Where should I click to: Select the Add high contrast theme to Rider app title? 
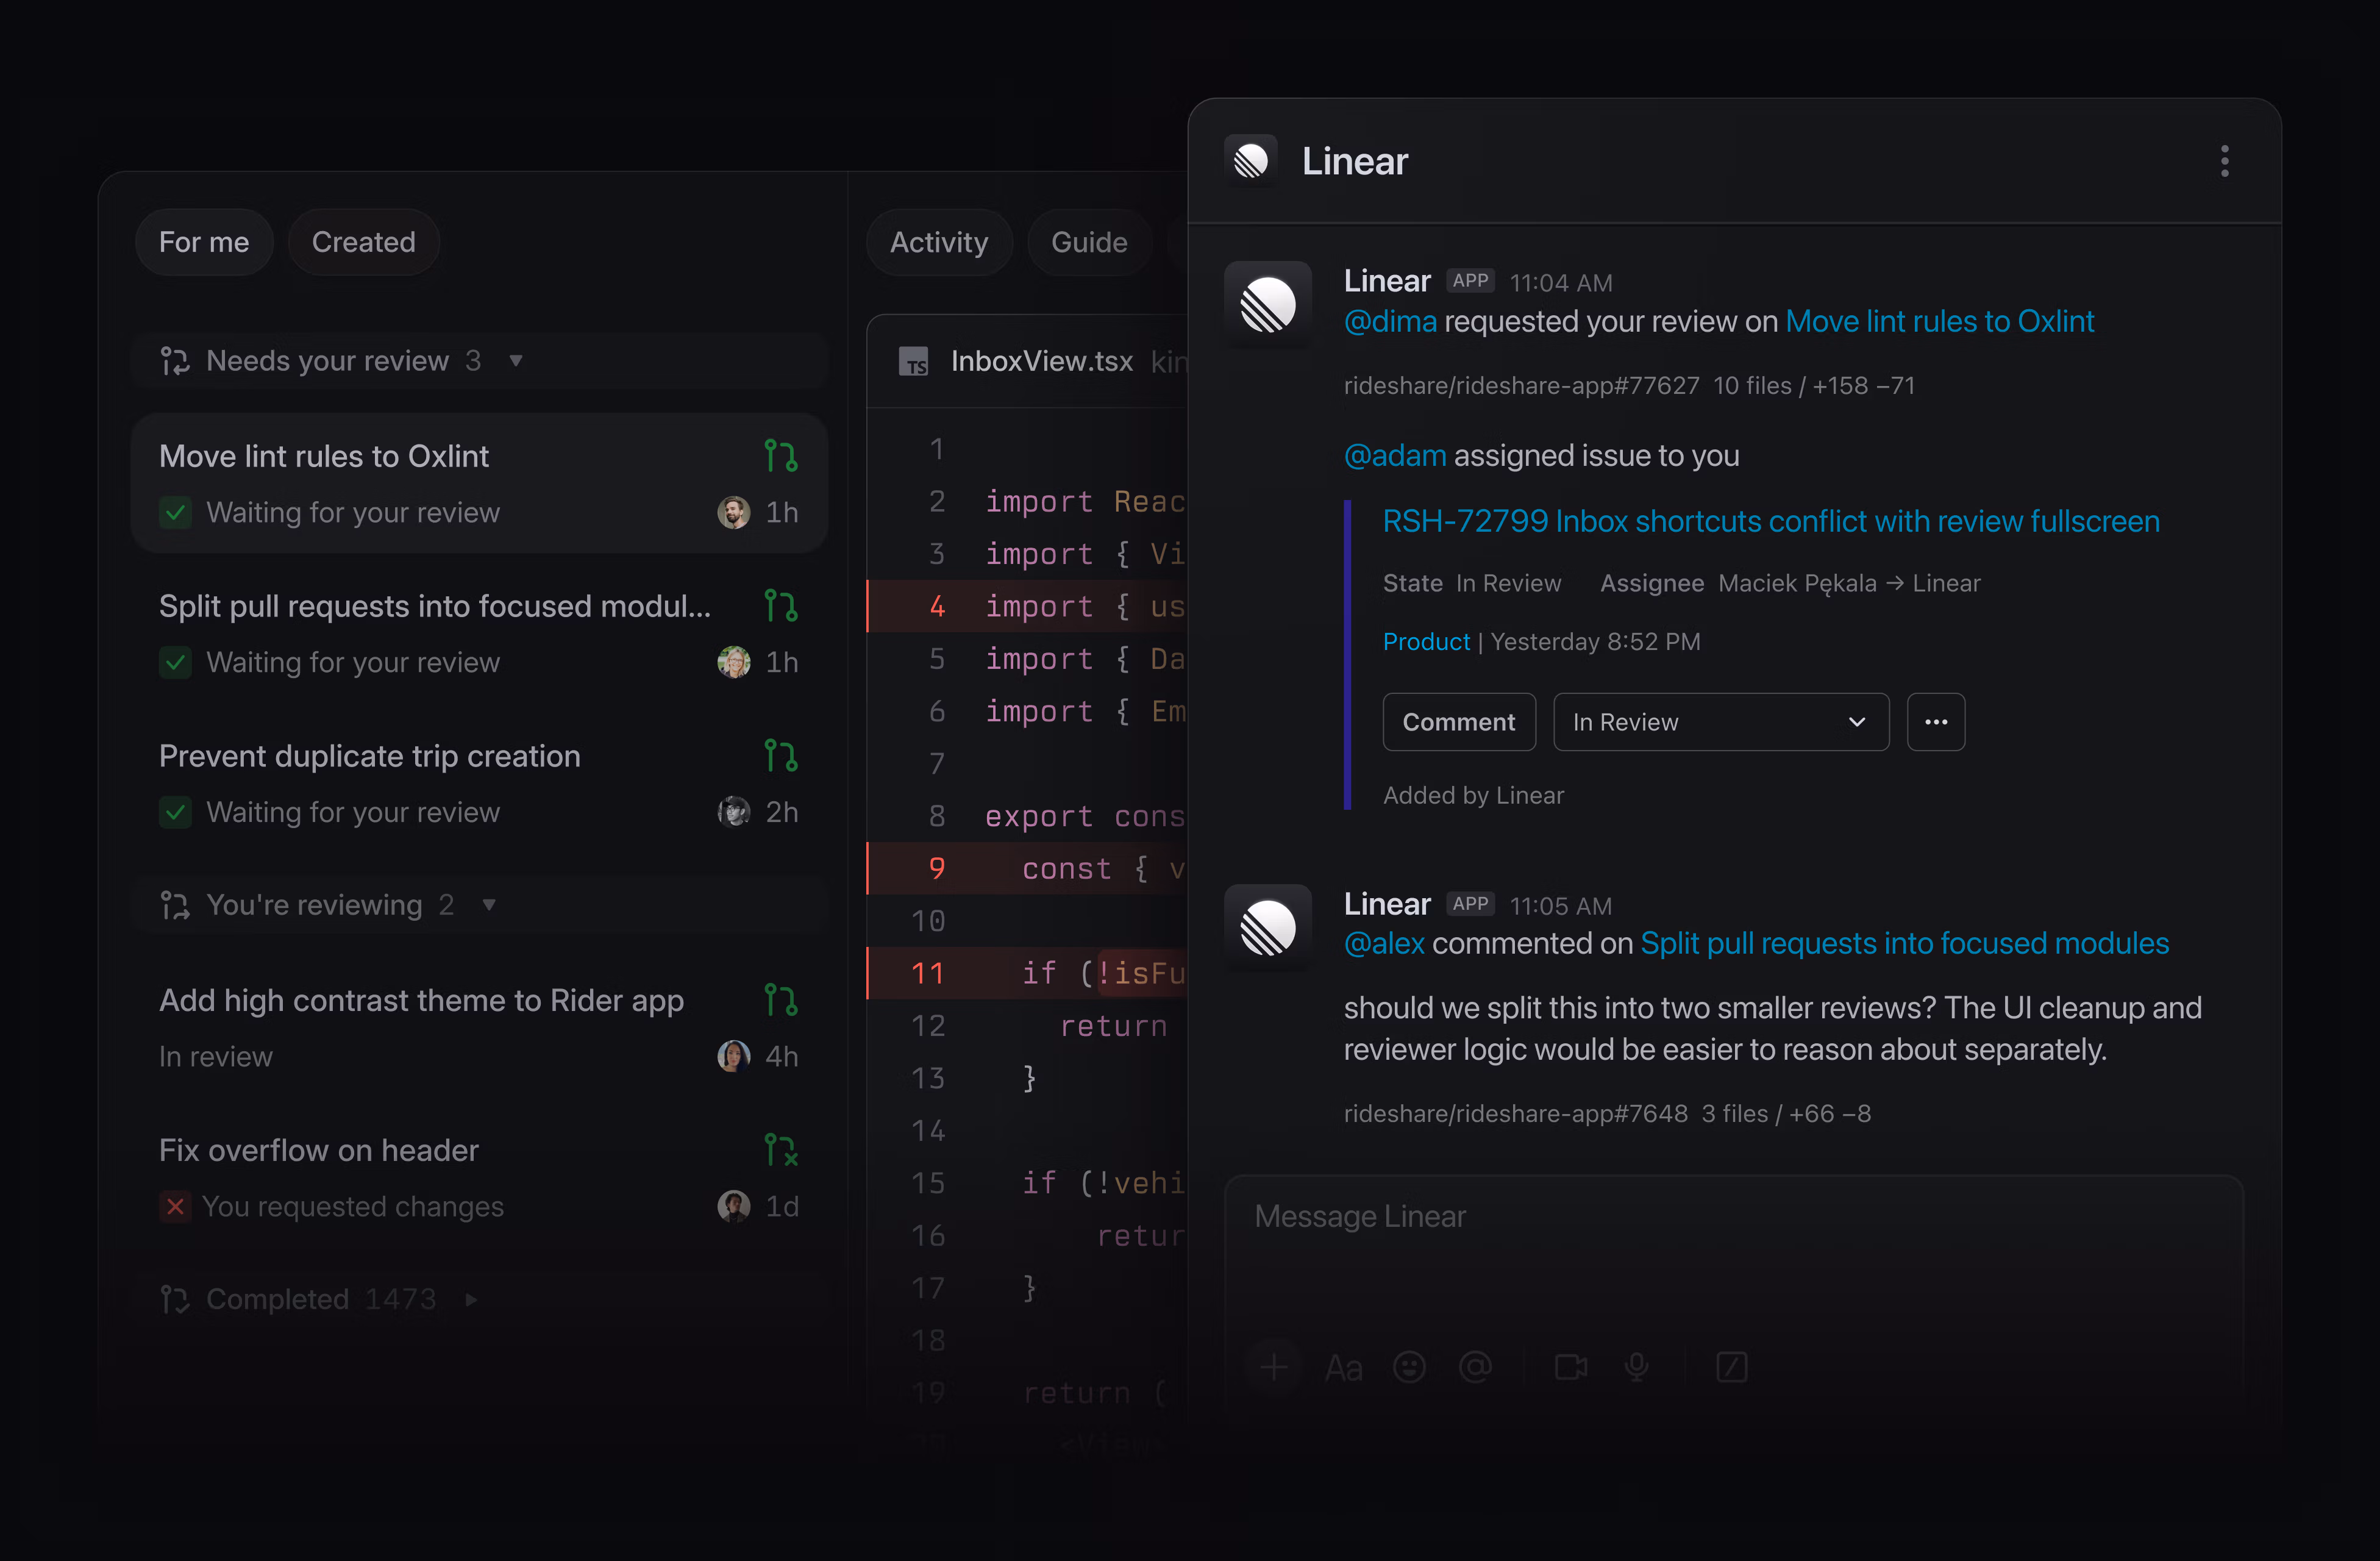tap(421, 1000)
